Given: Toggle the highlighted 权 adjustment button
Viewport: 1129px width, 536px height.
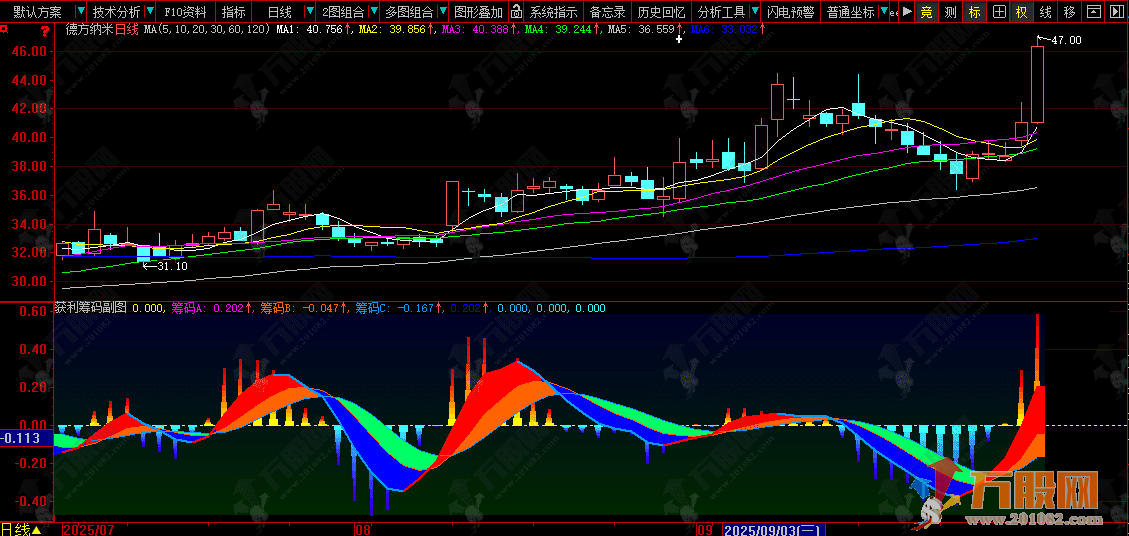Looking at the screenshot, I should (x=1021, y=12).
